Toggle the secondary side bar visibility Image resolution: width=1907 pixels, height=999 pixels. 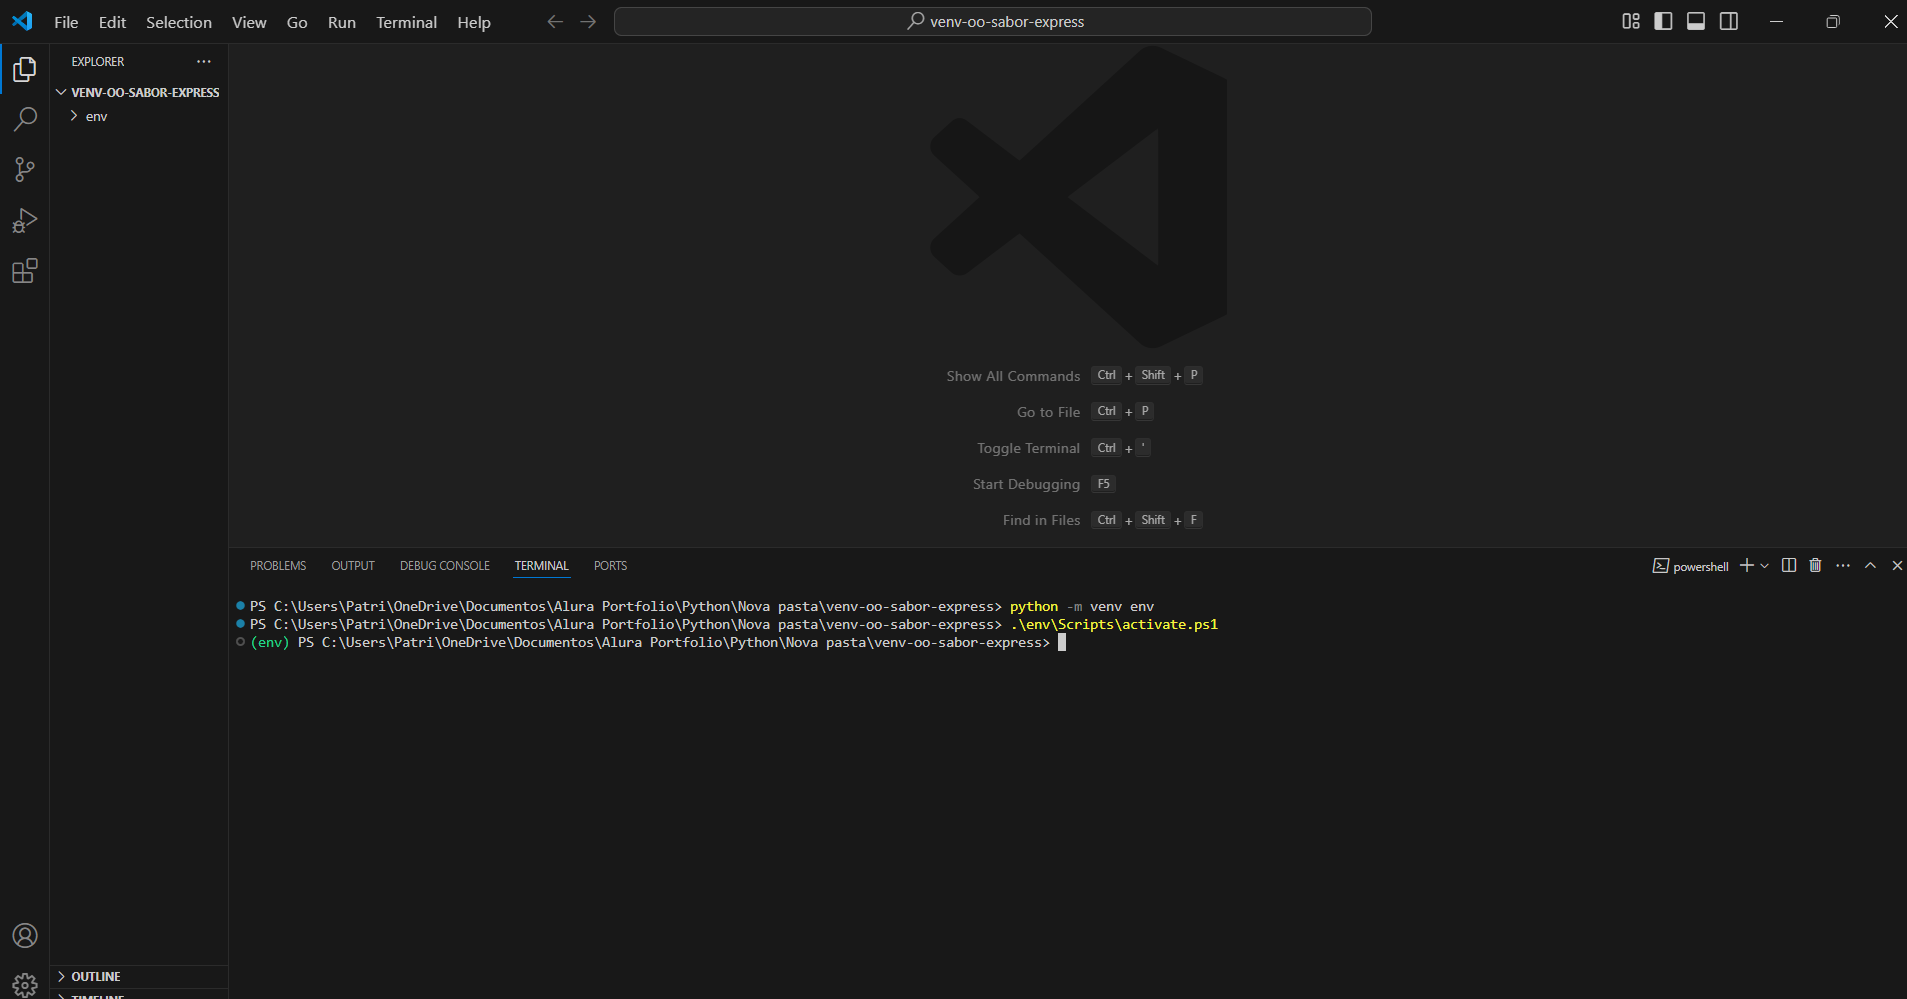point(1729,21)
